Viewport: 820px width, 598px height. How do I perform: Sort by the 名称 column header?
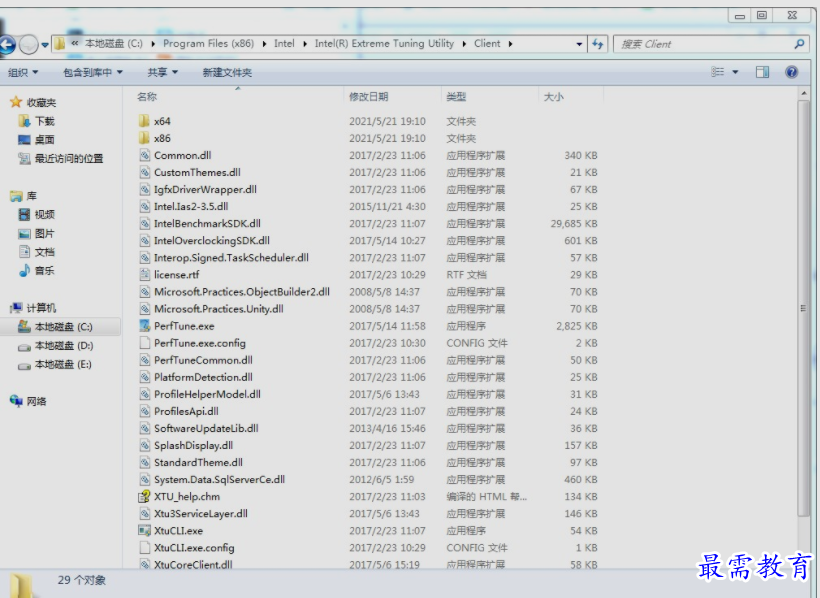click(x=146, y=96)
